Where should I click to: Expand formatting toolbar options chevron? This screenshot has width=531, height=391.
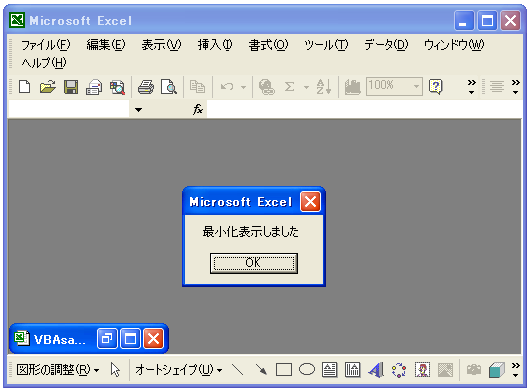coord(516,87)
